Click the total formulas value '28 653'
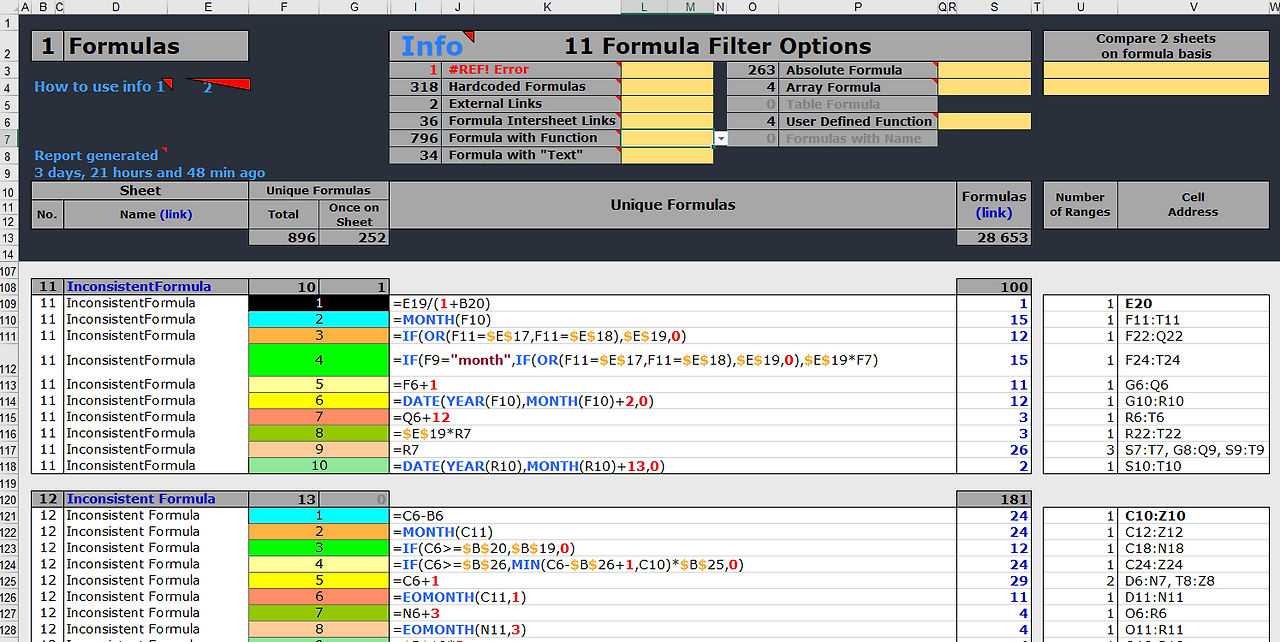This screenshot has width=1280, height=642. (x=994, y=238)
